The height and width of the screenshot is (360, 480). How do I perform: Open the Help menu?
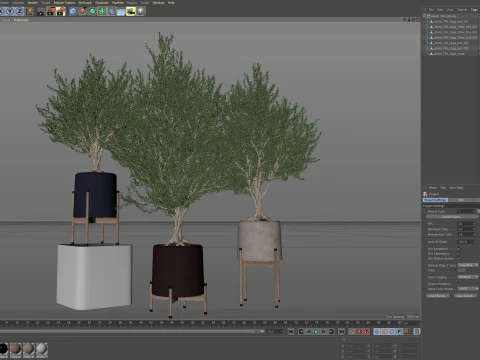tap(171, 3)
